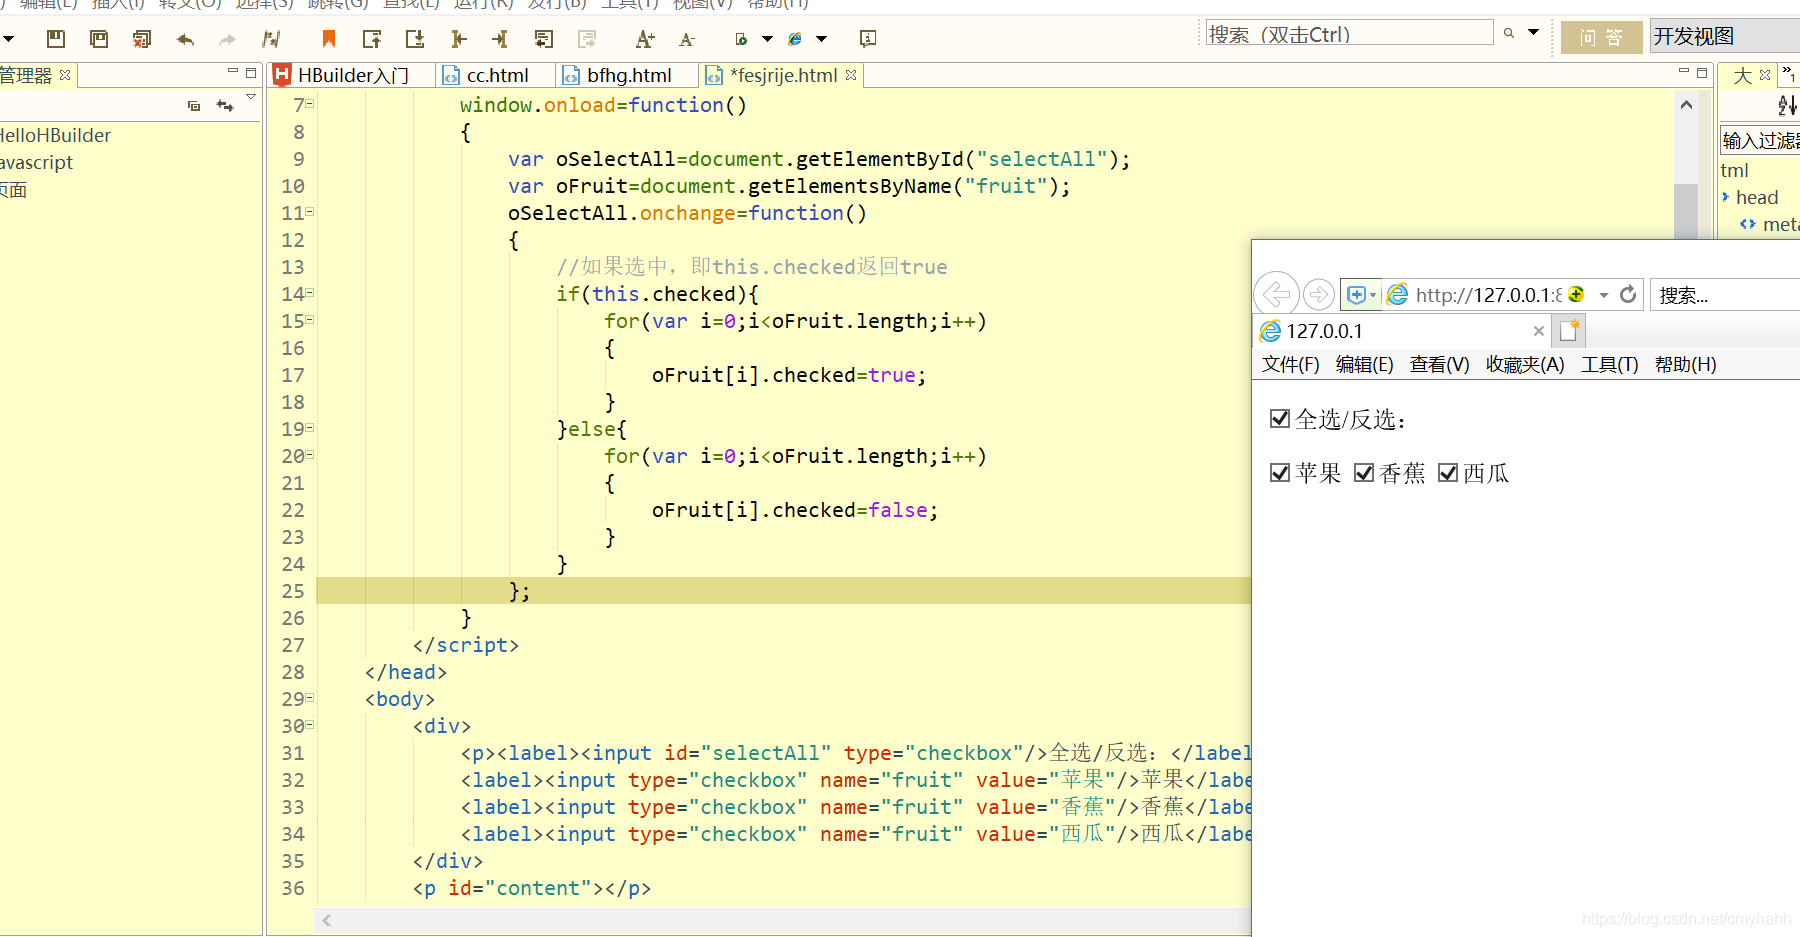Uncheck the 香蕉 checkbox

[1364, 472]
